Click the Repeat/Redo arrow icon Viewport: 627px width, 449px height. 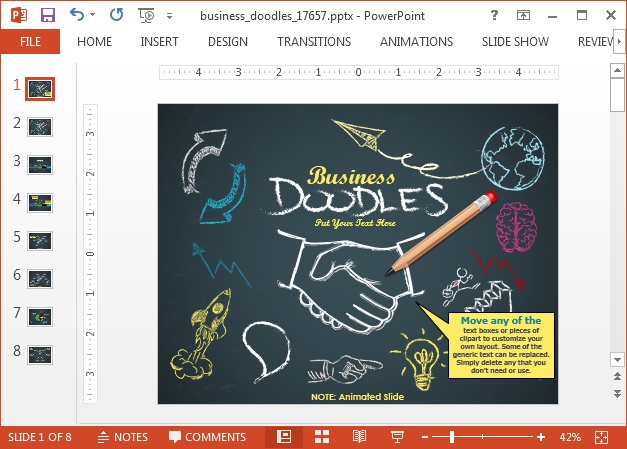[116, 16]
